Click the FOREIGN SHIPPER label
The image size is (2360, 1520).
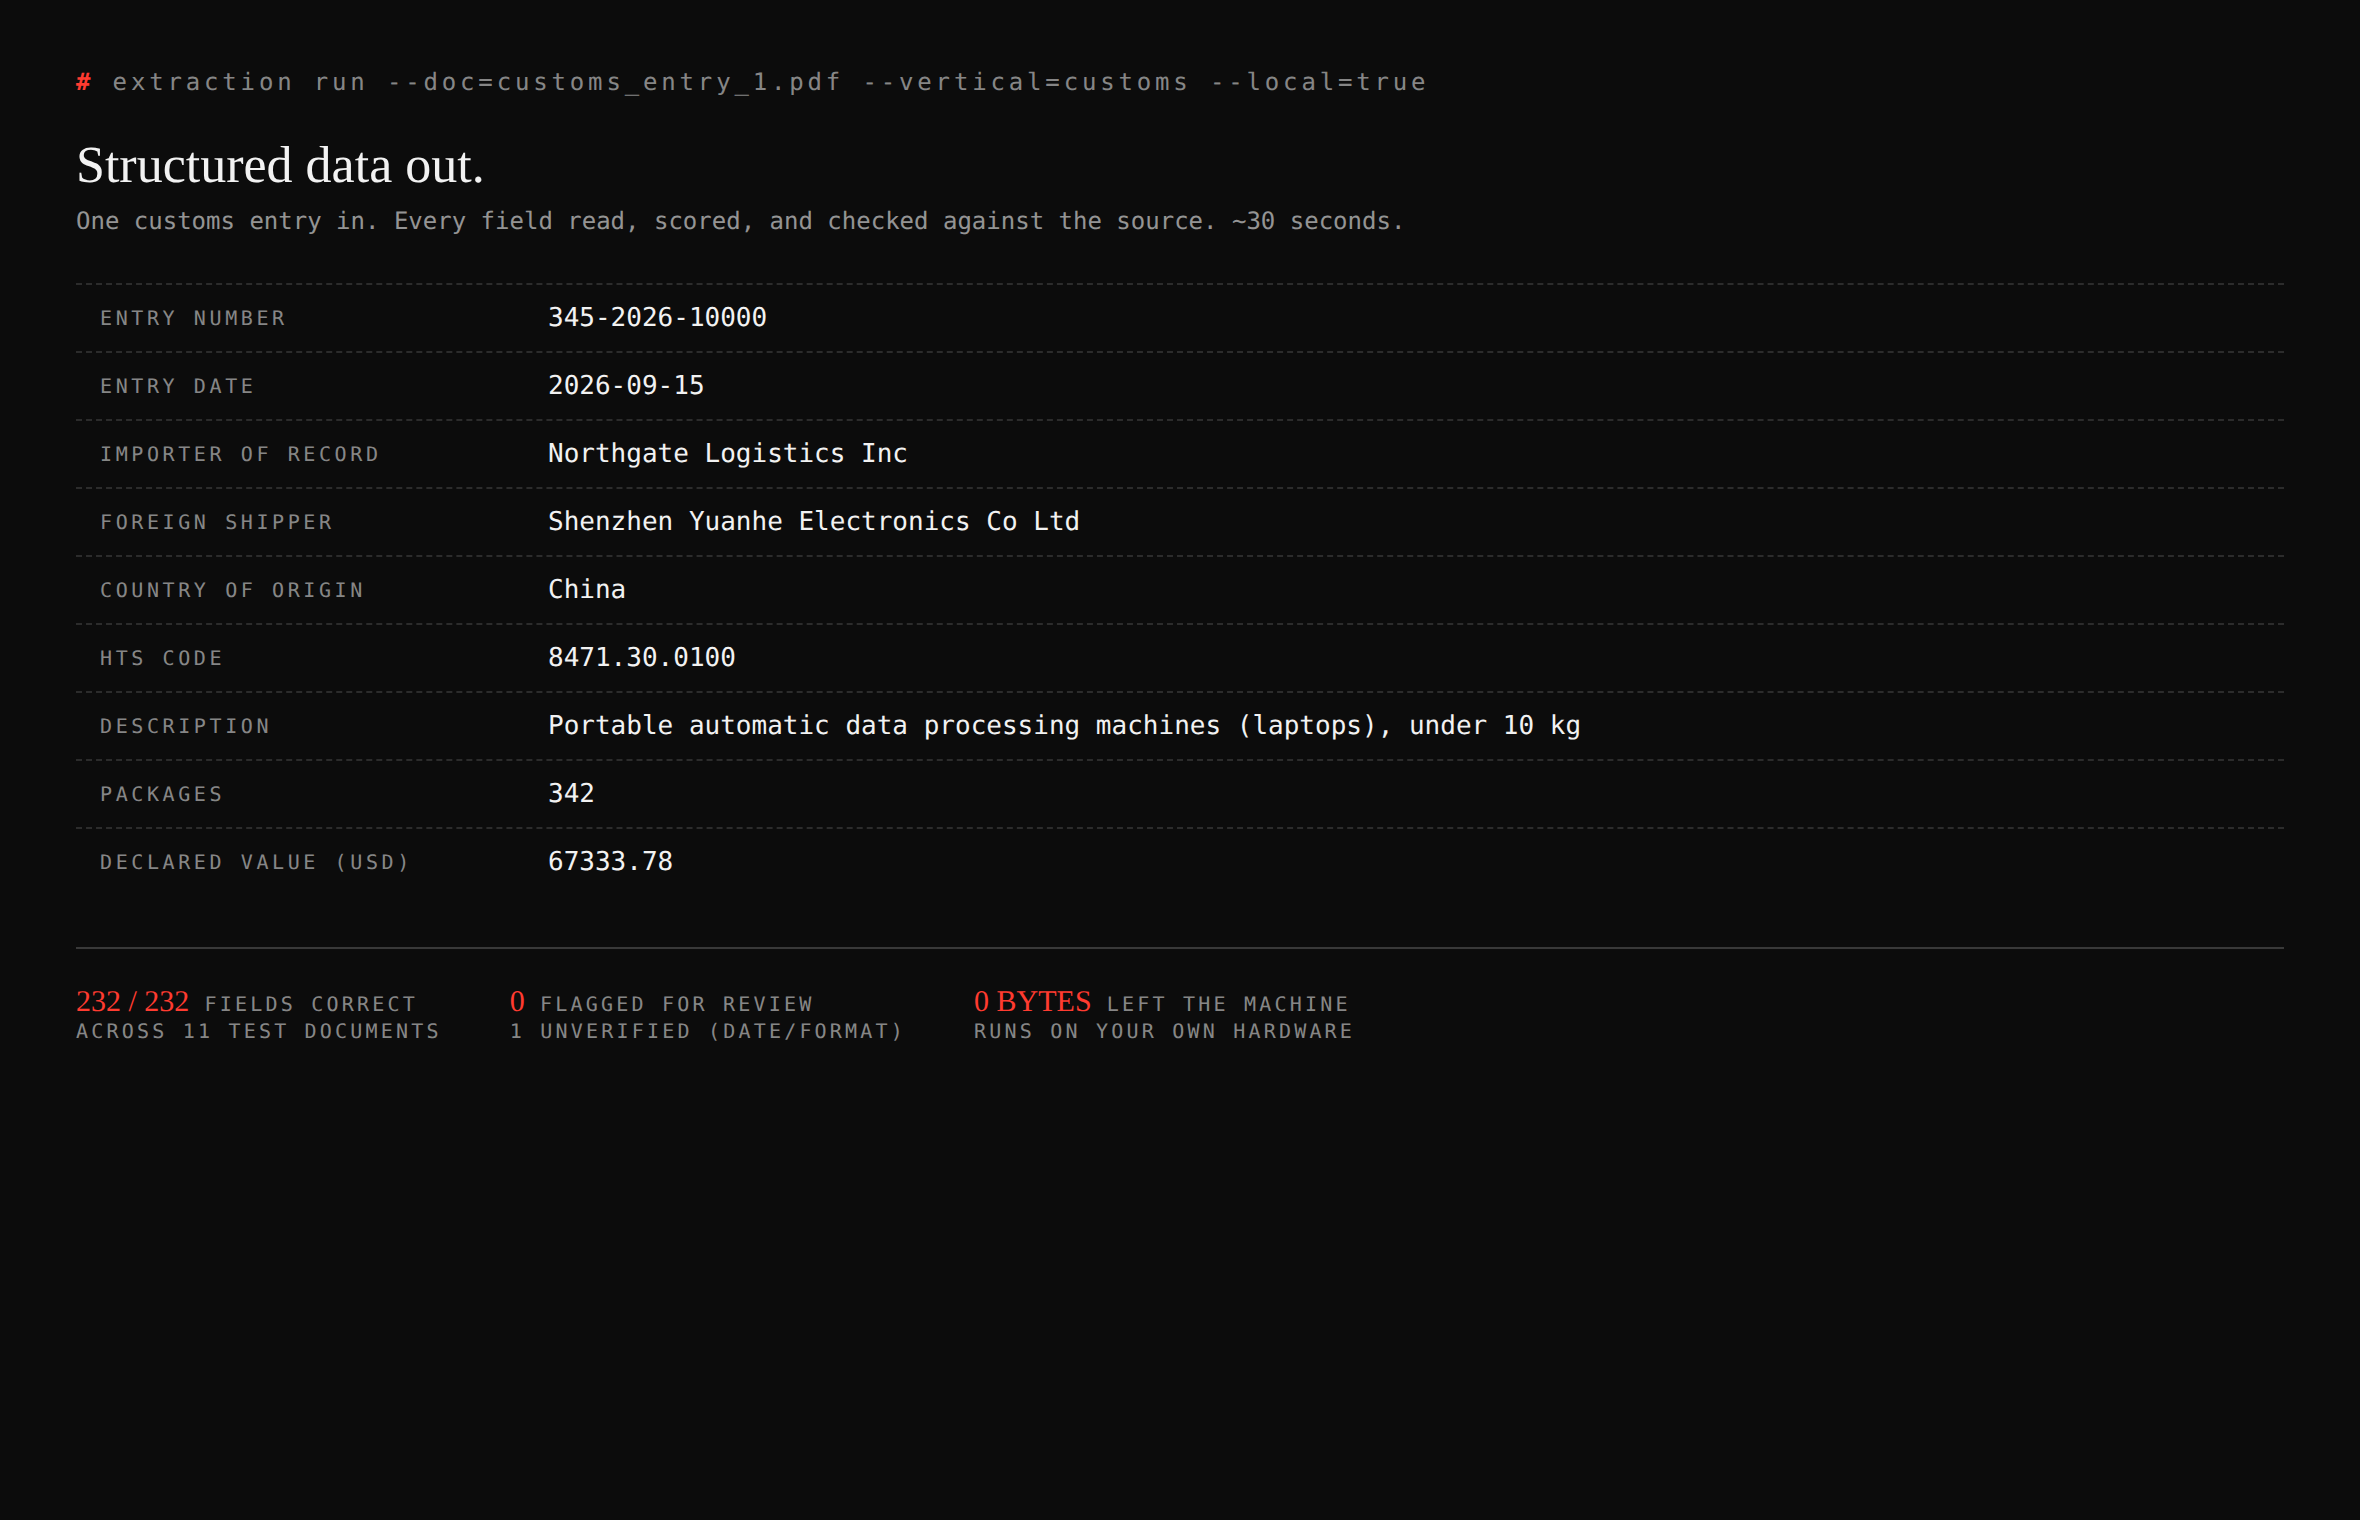216,522
